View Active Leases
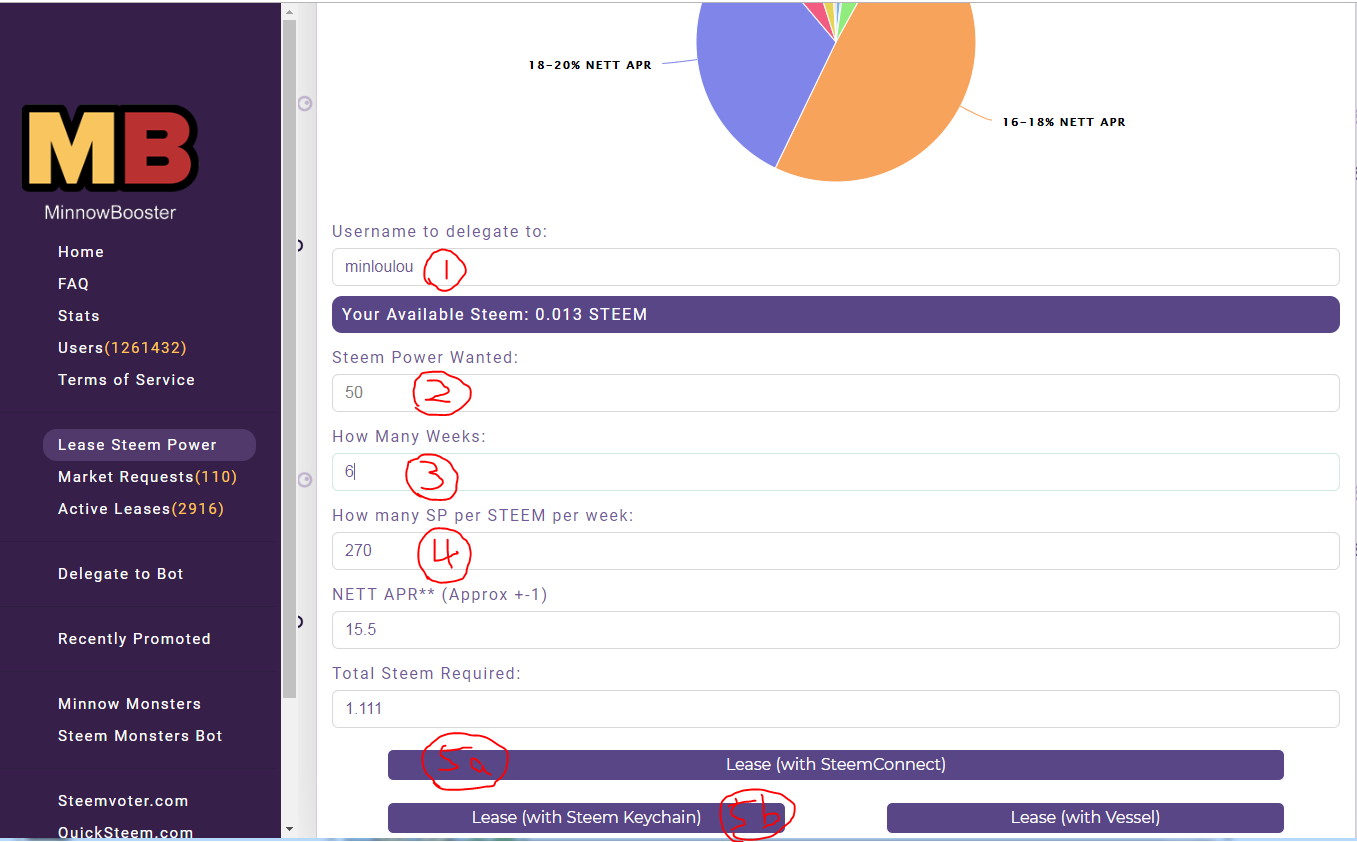The width and height of the screenshot is (1357, 842). (141, 509)
